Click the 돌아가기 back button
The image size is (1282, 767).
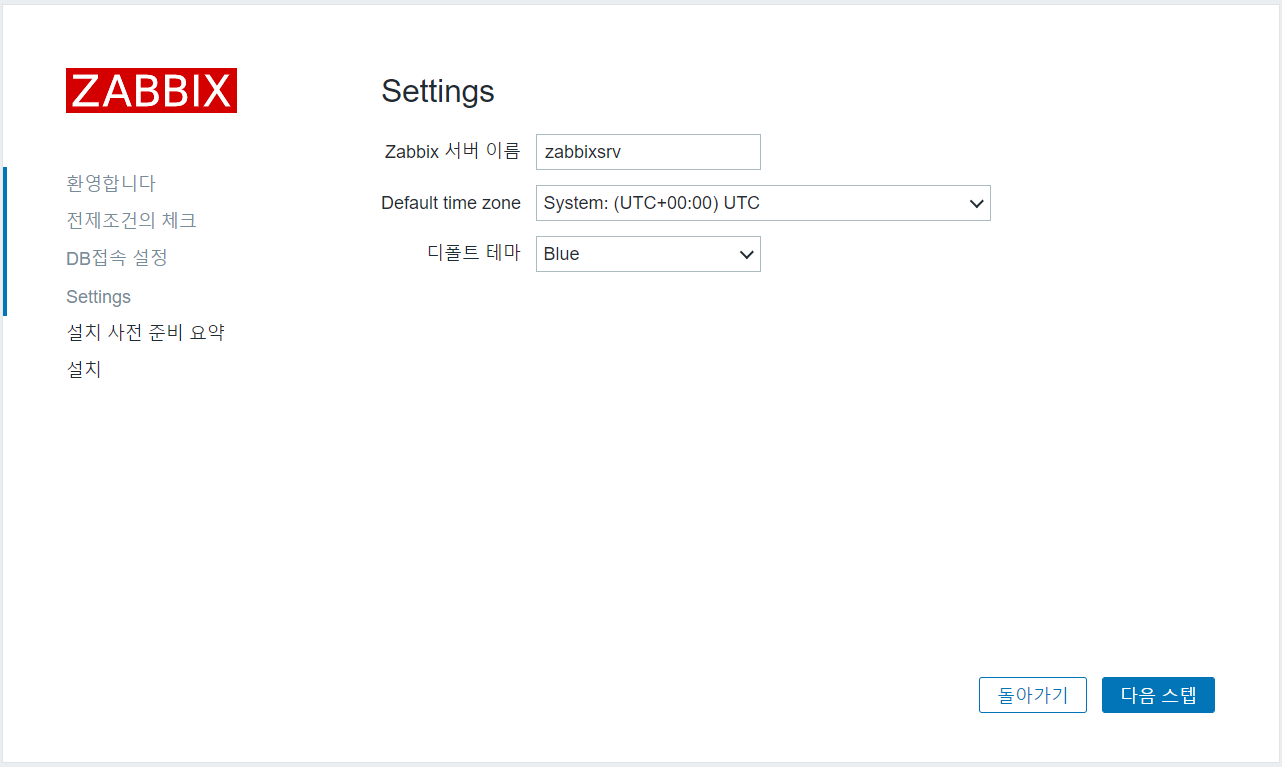pos(1033,695)
